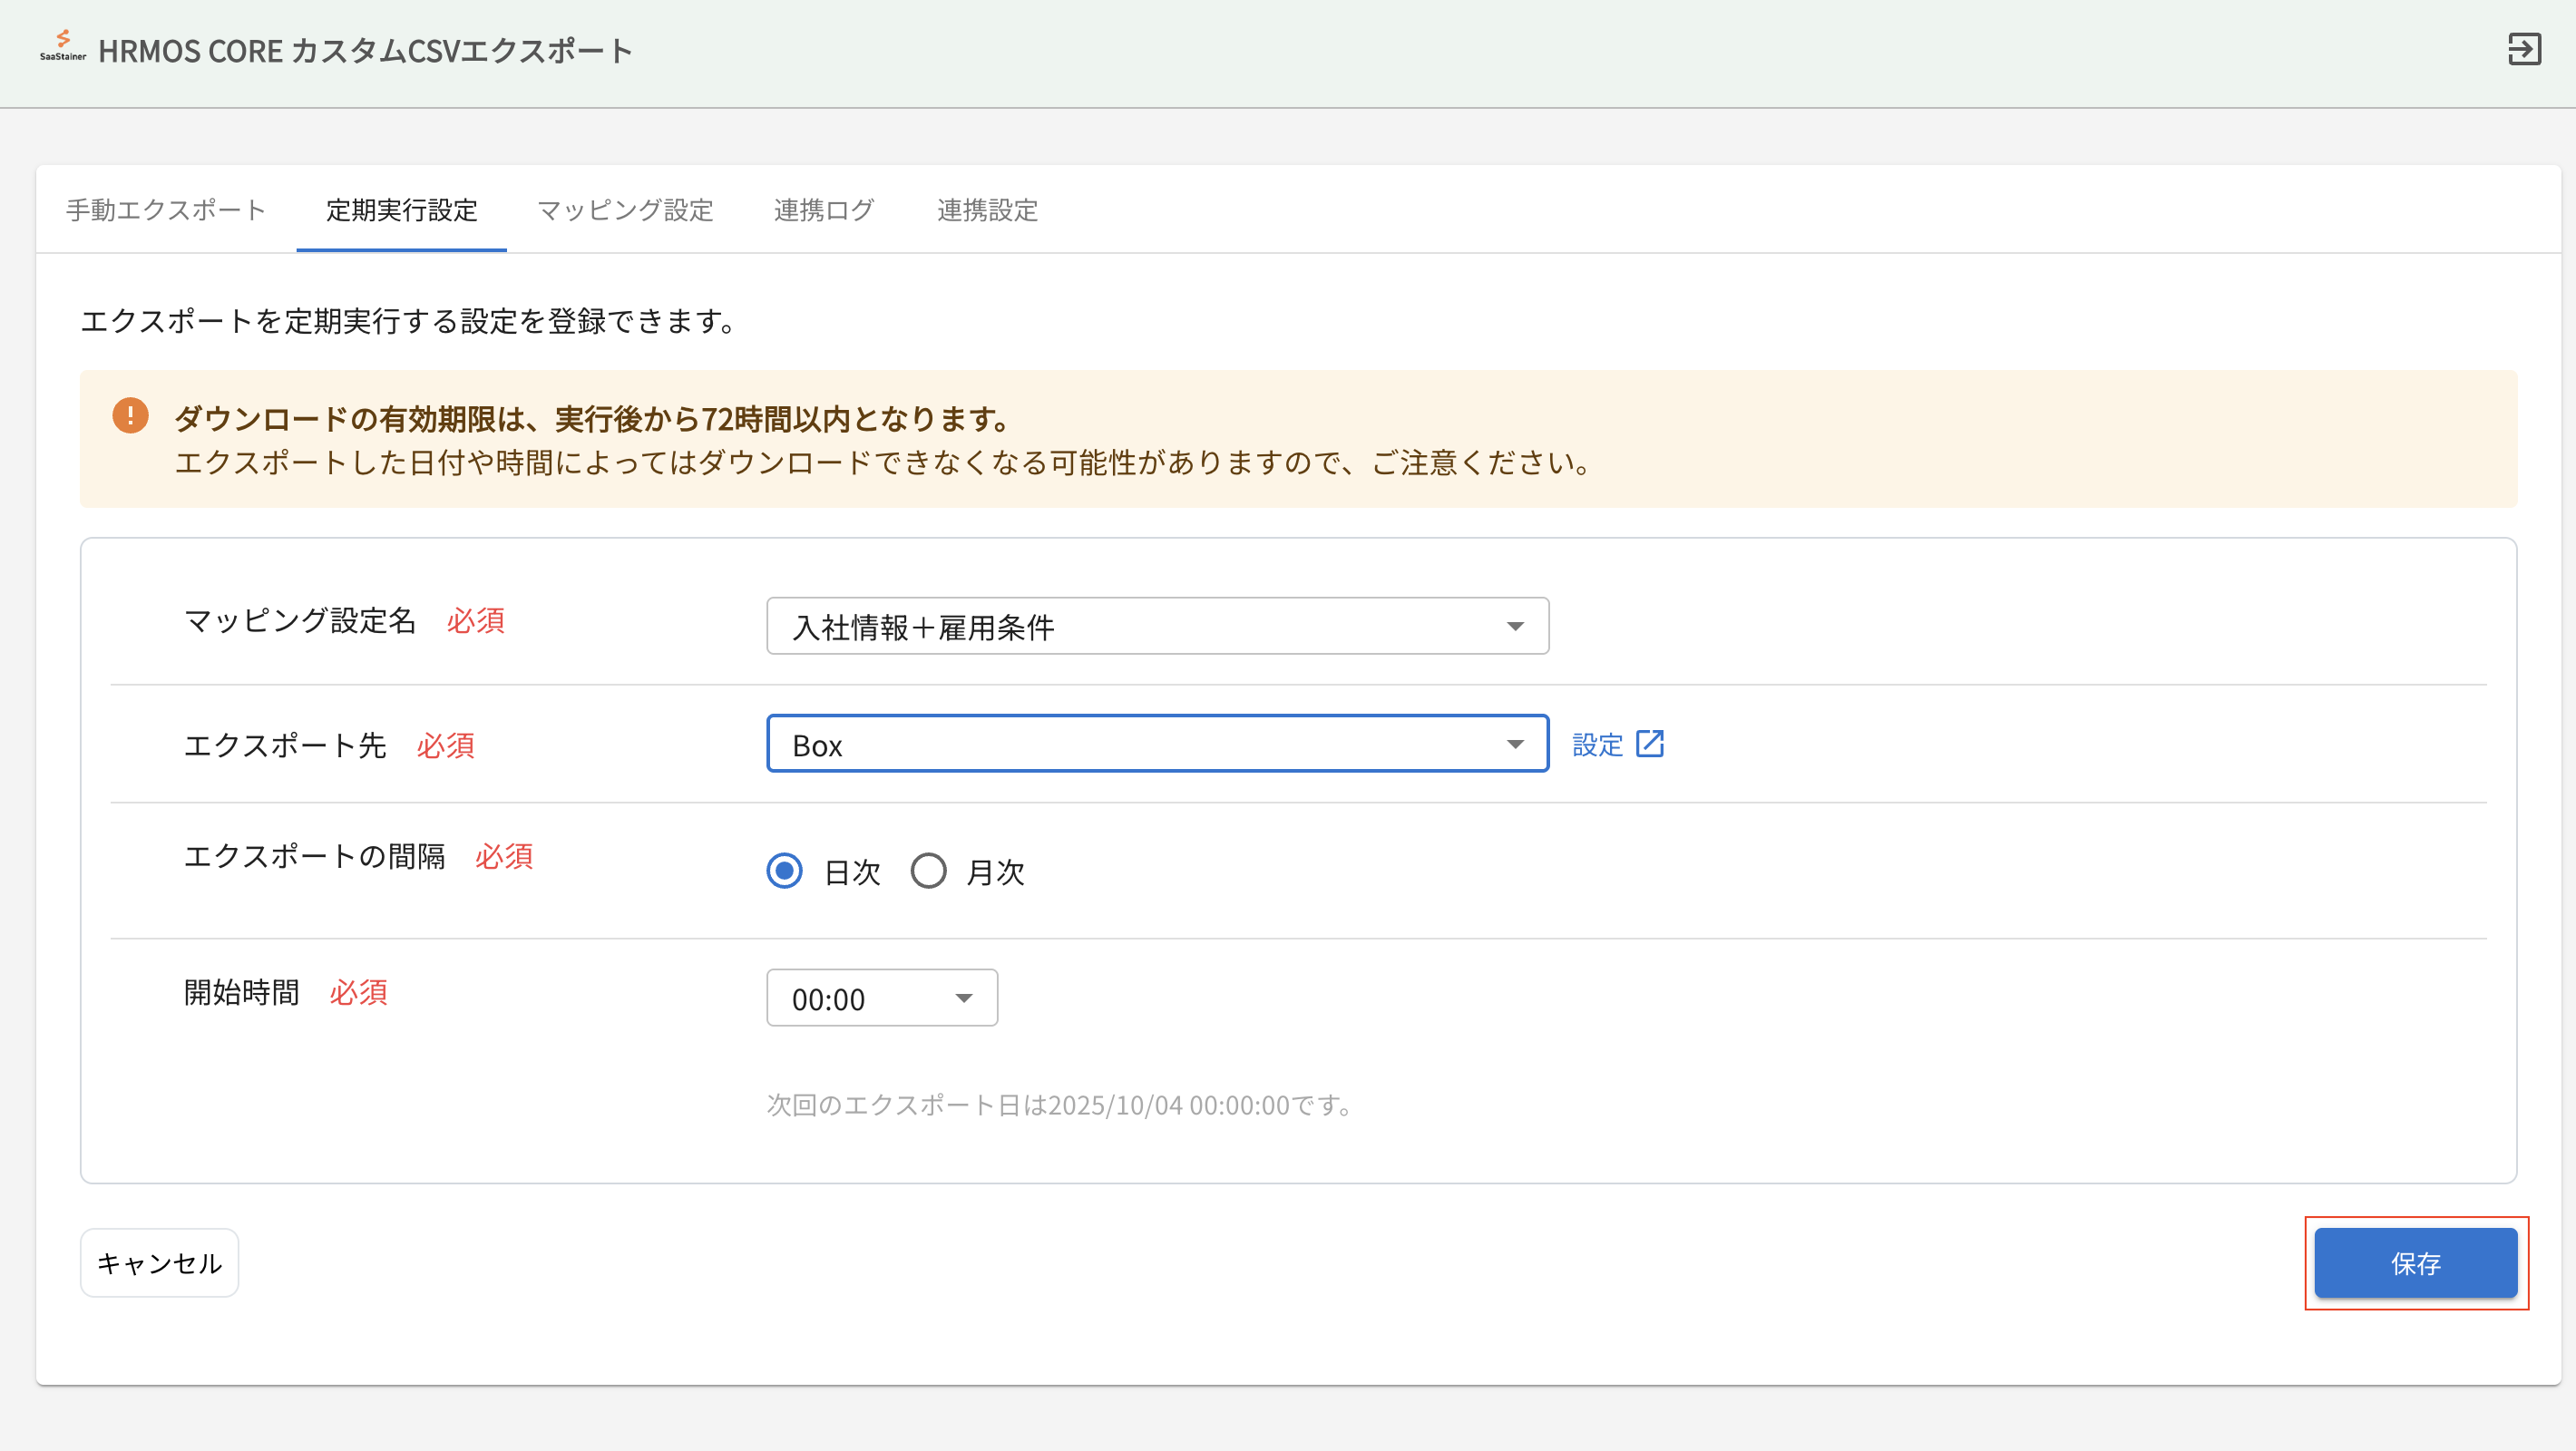Image resolution: width=2576 pixels, height=1451 pixels.
Task: Click the external link icon beside 設定
Action: [x=1650, y=744]
